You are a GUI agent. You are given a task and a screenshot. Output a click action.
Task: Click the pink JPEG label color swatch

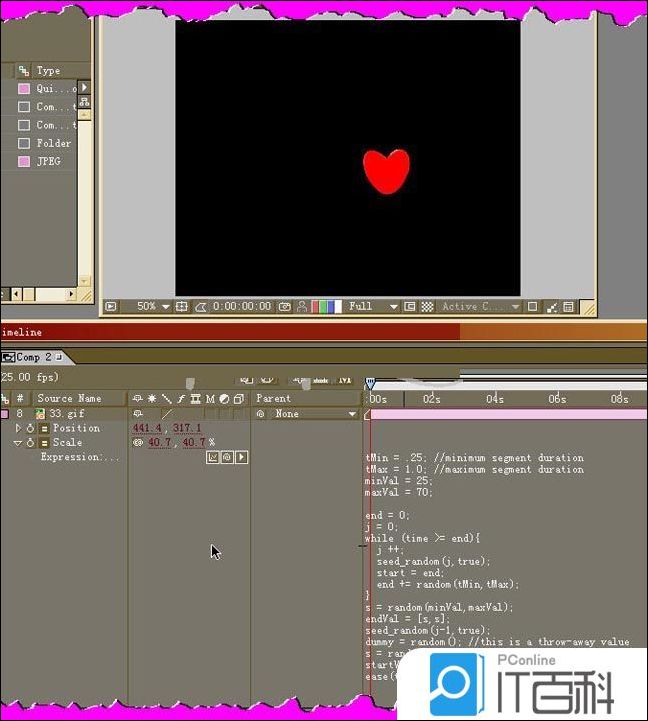pos(23,161)
